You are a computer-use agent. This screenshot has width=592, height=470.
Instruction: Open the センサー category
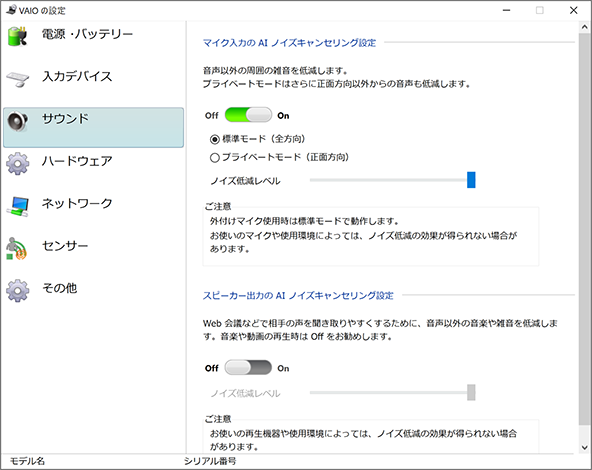pyautogui.click(x=93, y=254)
